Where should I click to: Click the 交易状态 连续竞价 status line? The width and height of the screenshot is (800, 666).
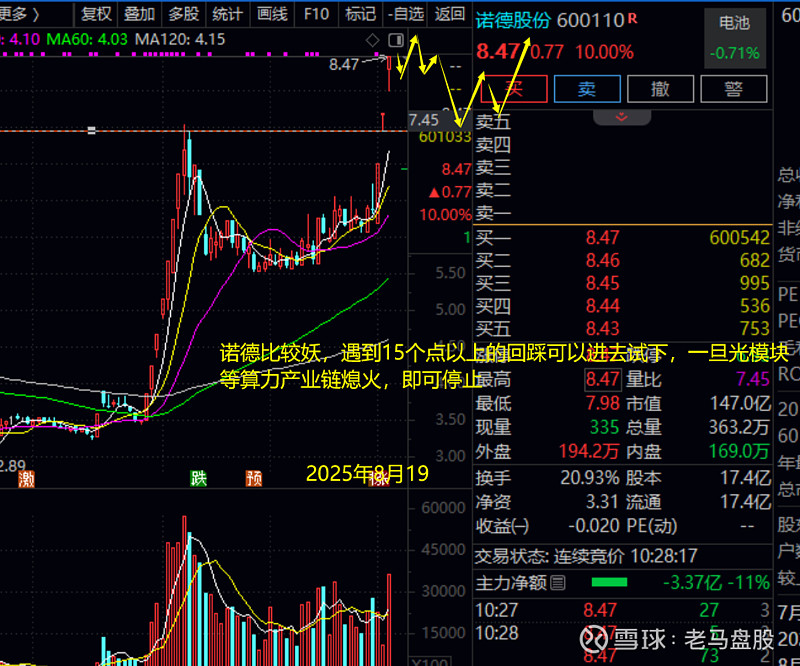click(586, 556)
